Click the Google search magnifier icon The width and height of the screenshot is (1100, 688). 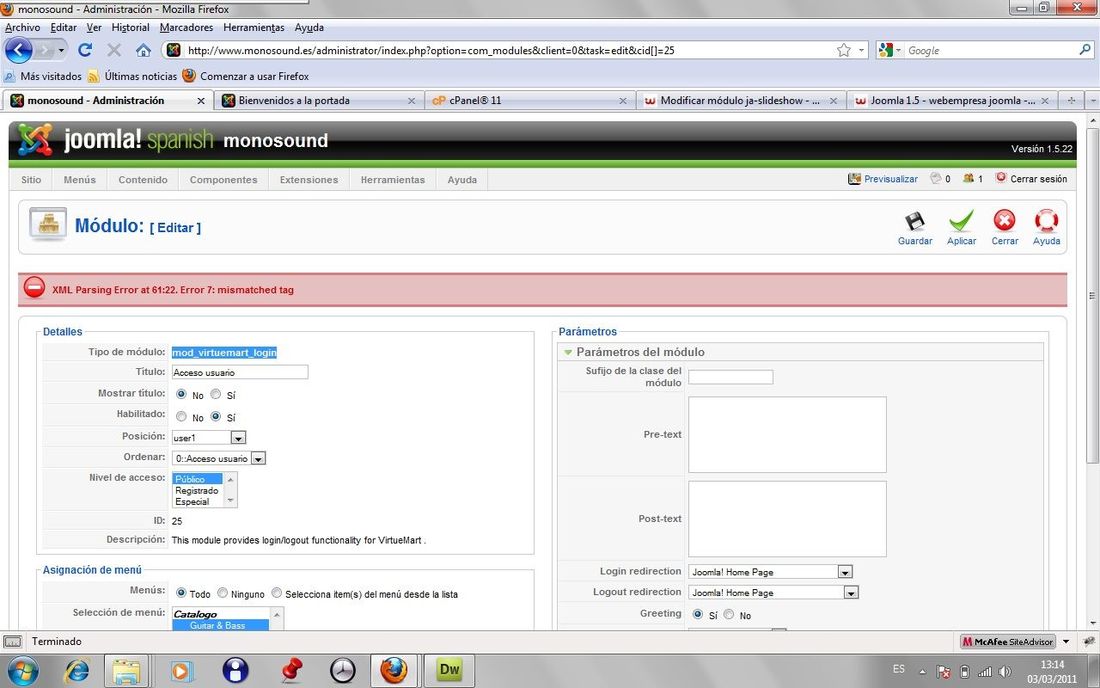tap(1085, 50)
